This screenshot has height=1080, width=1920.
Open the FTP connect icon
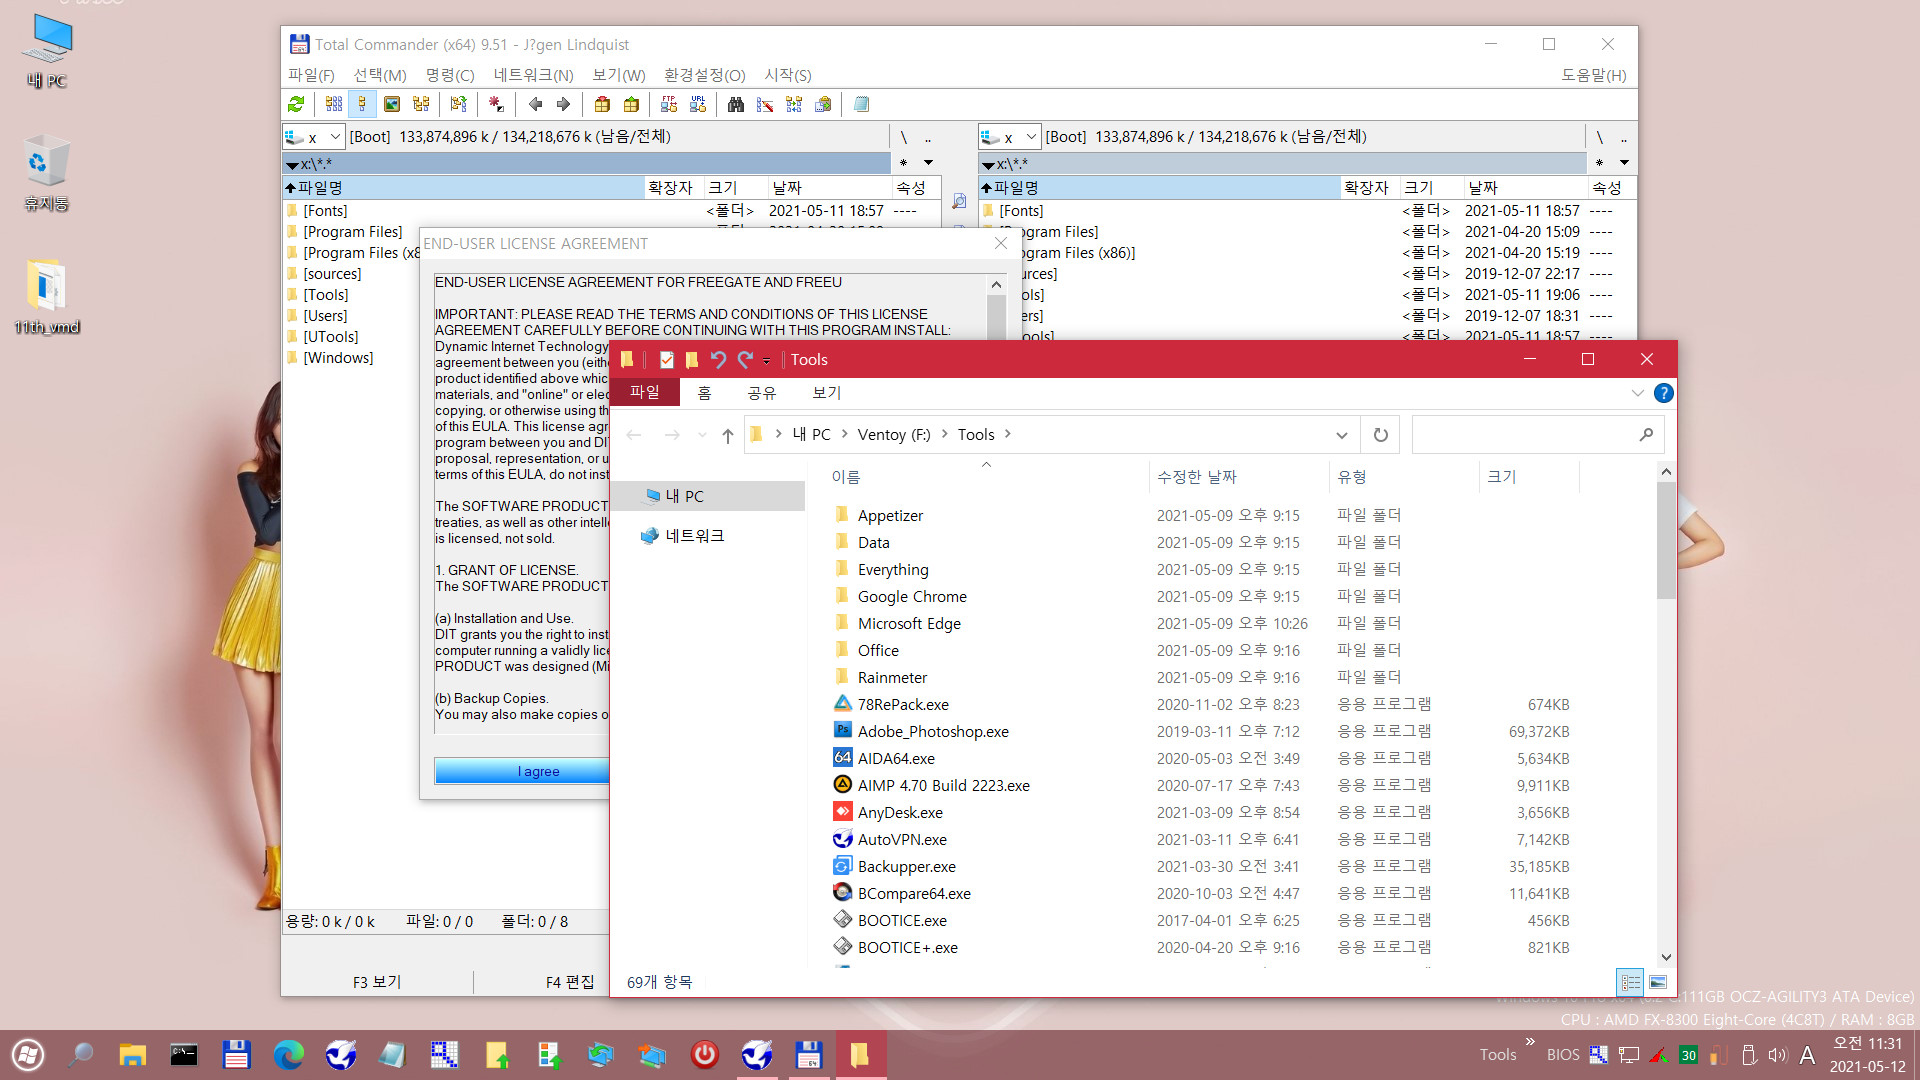click(669, 104)
